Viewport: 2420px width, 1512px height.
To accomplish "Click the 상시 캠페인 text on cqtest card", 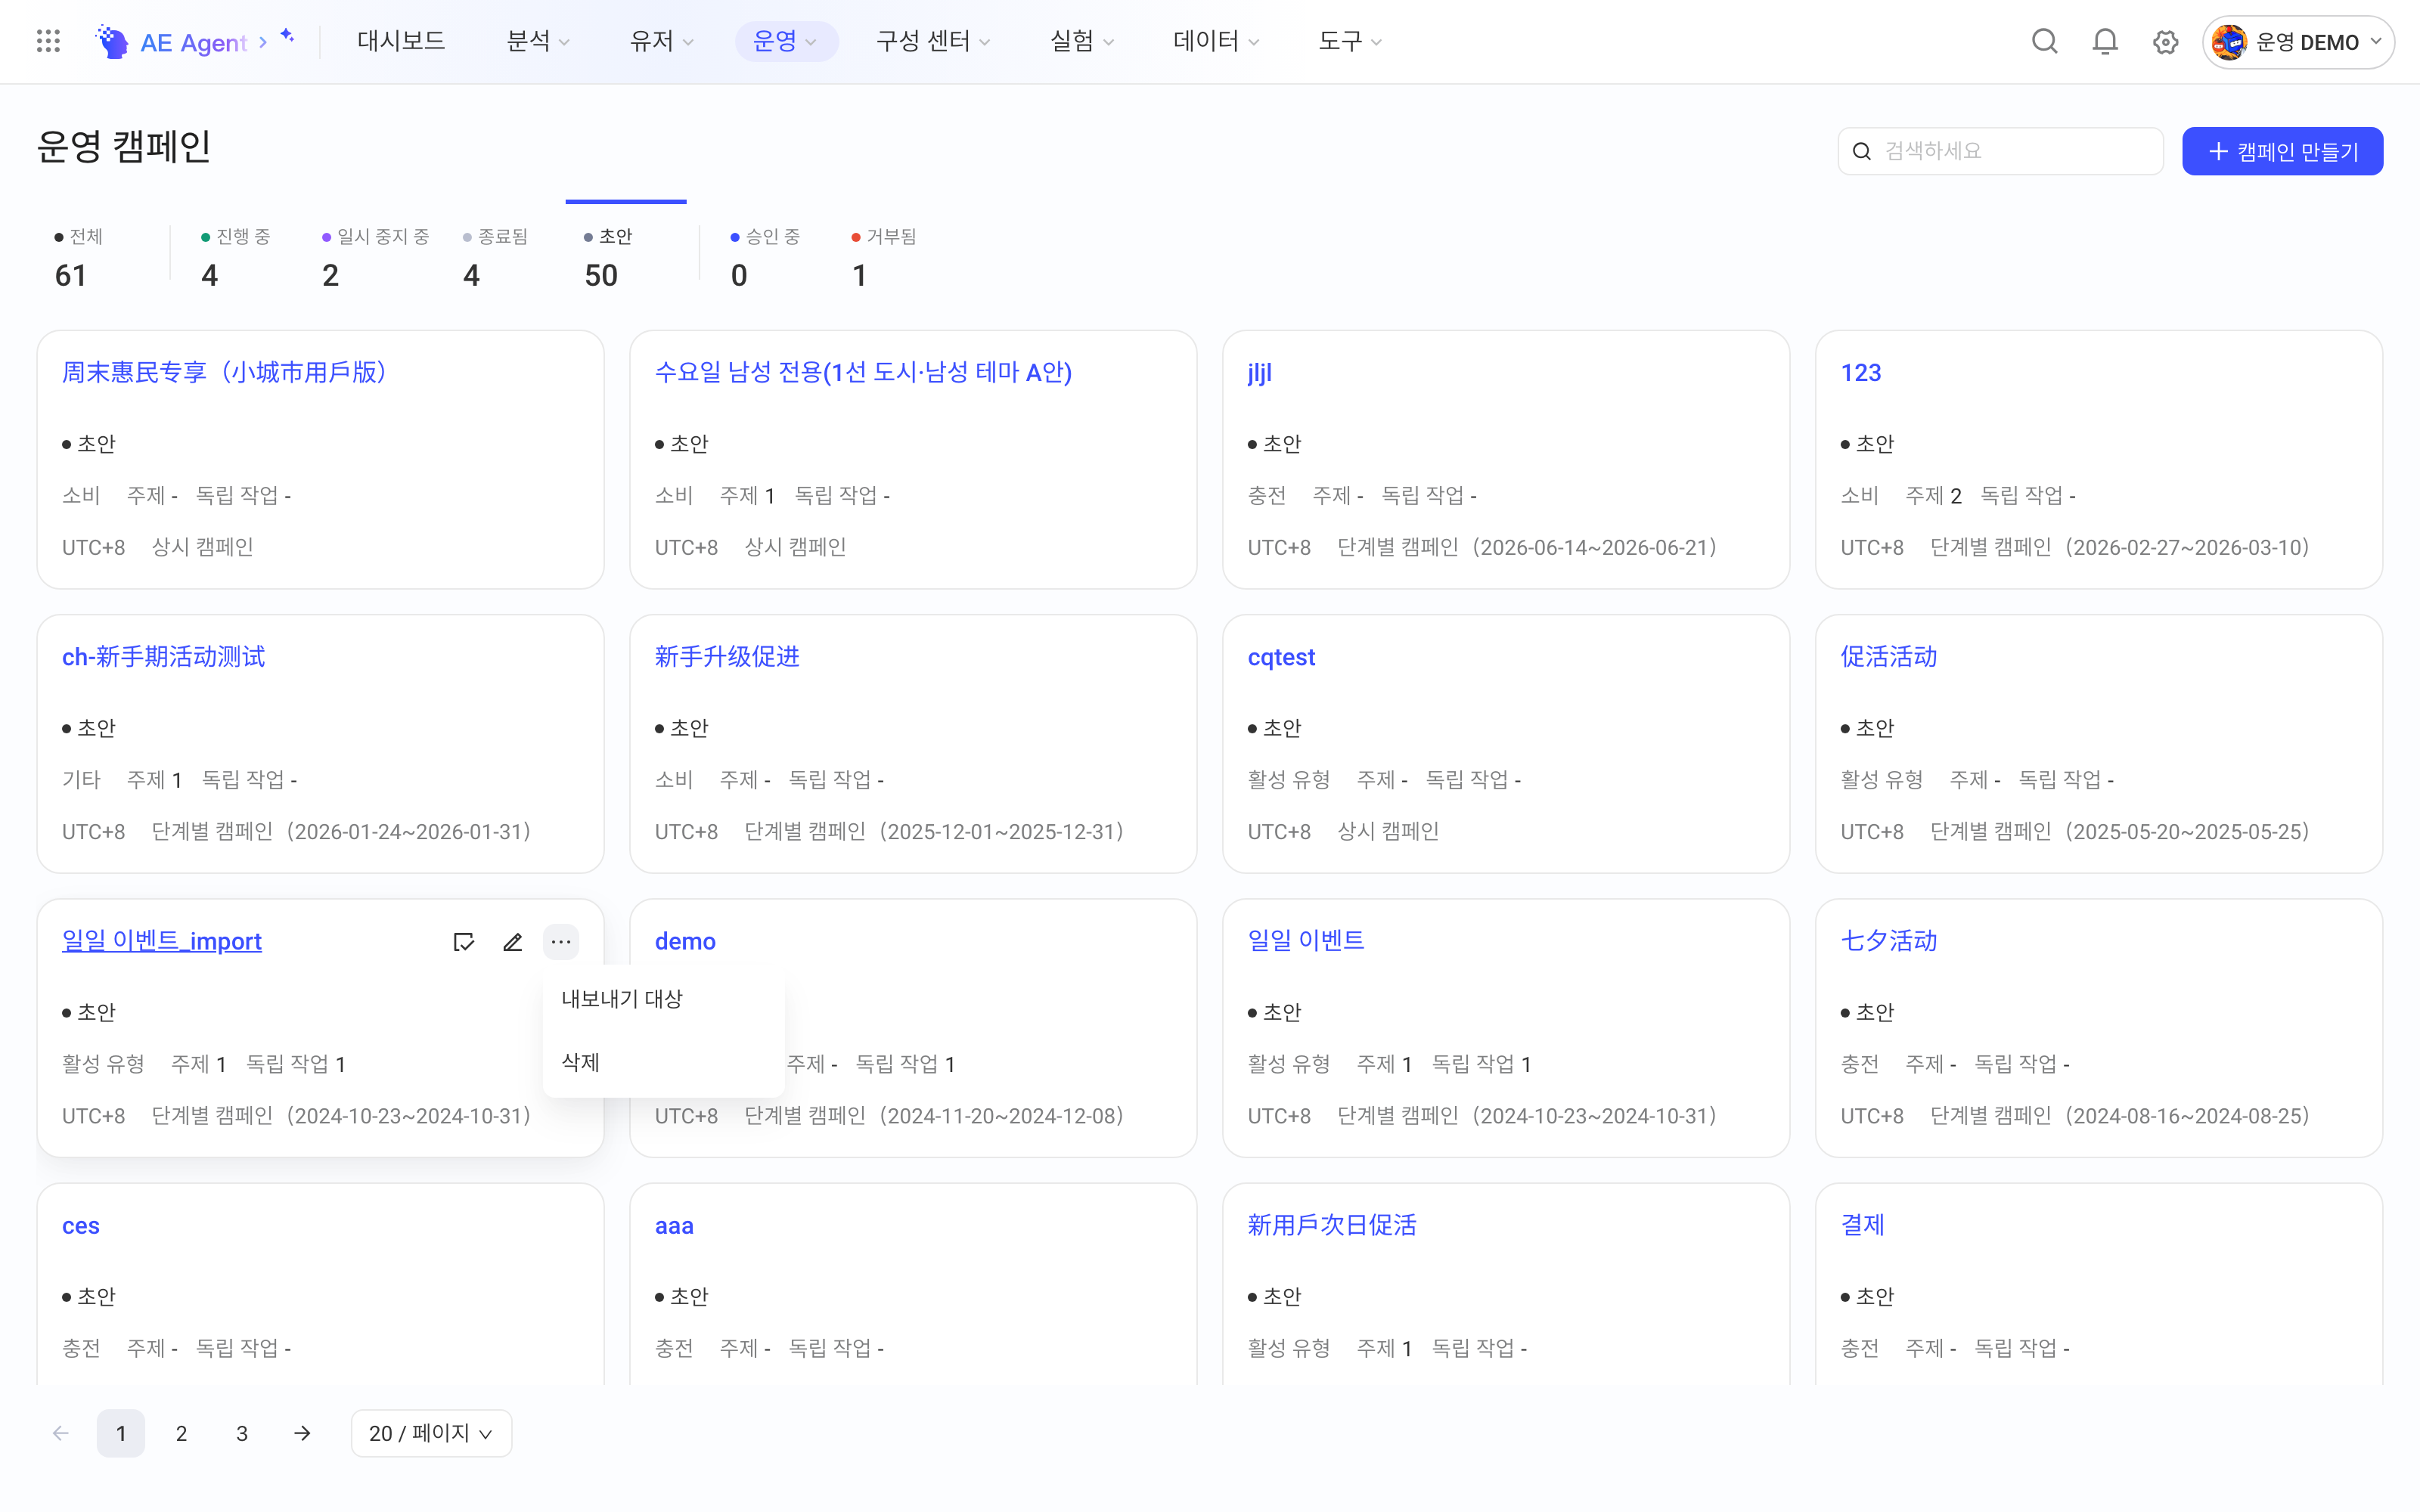I will [1388, 831].
